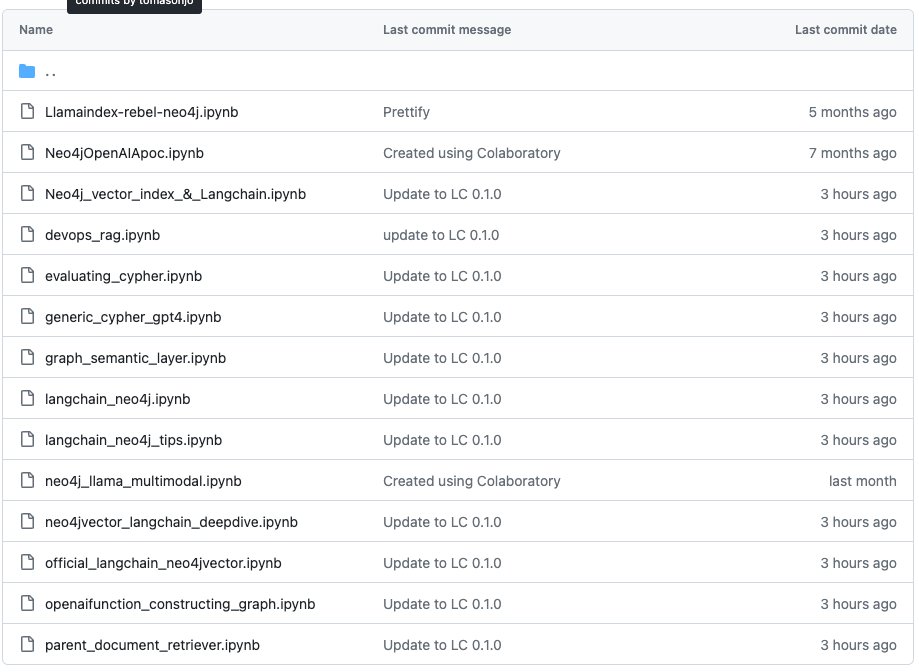Open evaluating_cypher.ipynb file
Viewport: 919px width, 672px height.
point(123,276)
